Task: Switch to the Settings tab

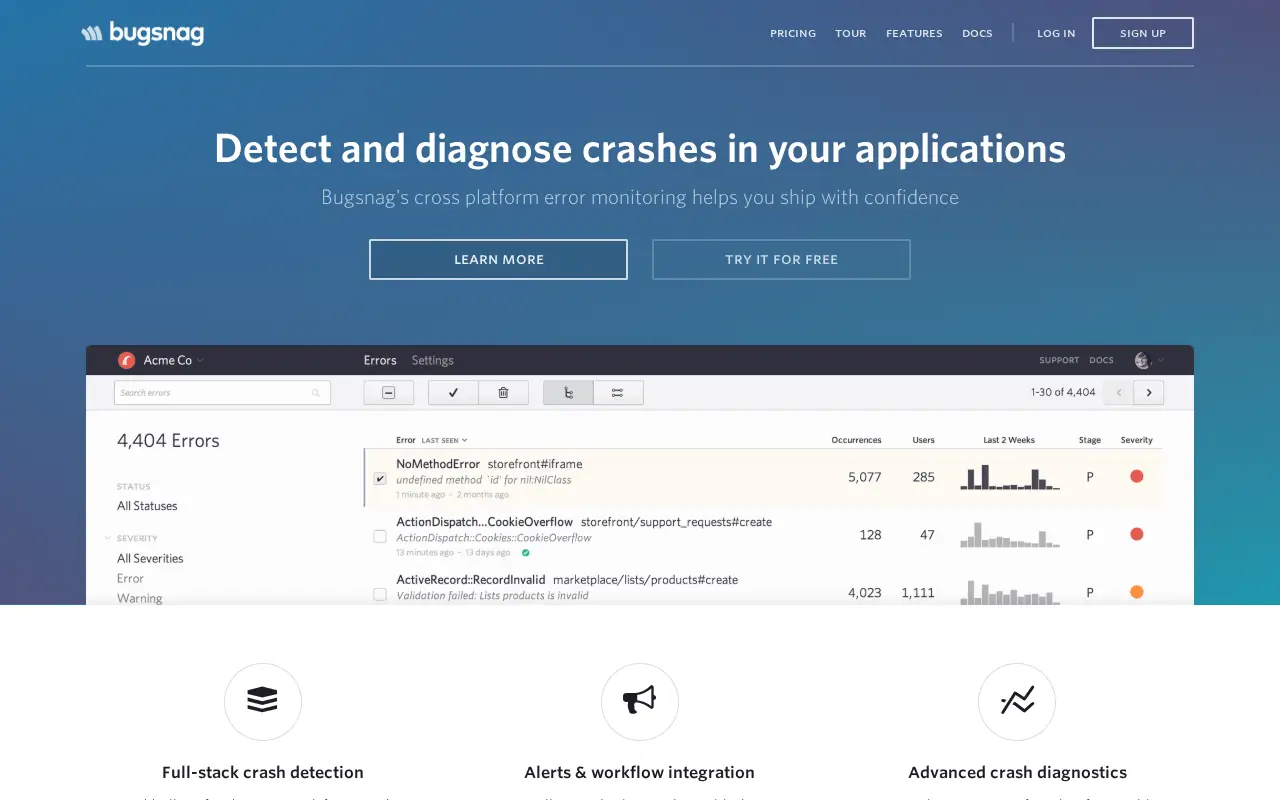Action: pyautogui.click(x=433, y=360)
